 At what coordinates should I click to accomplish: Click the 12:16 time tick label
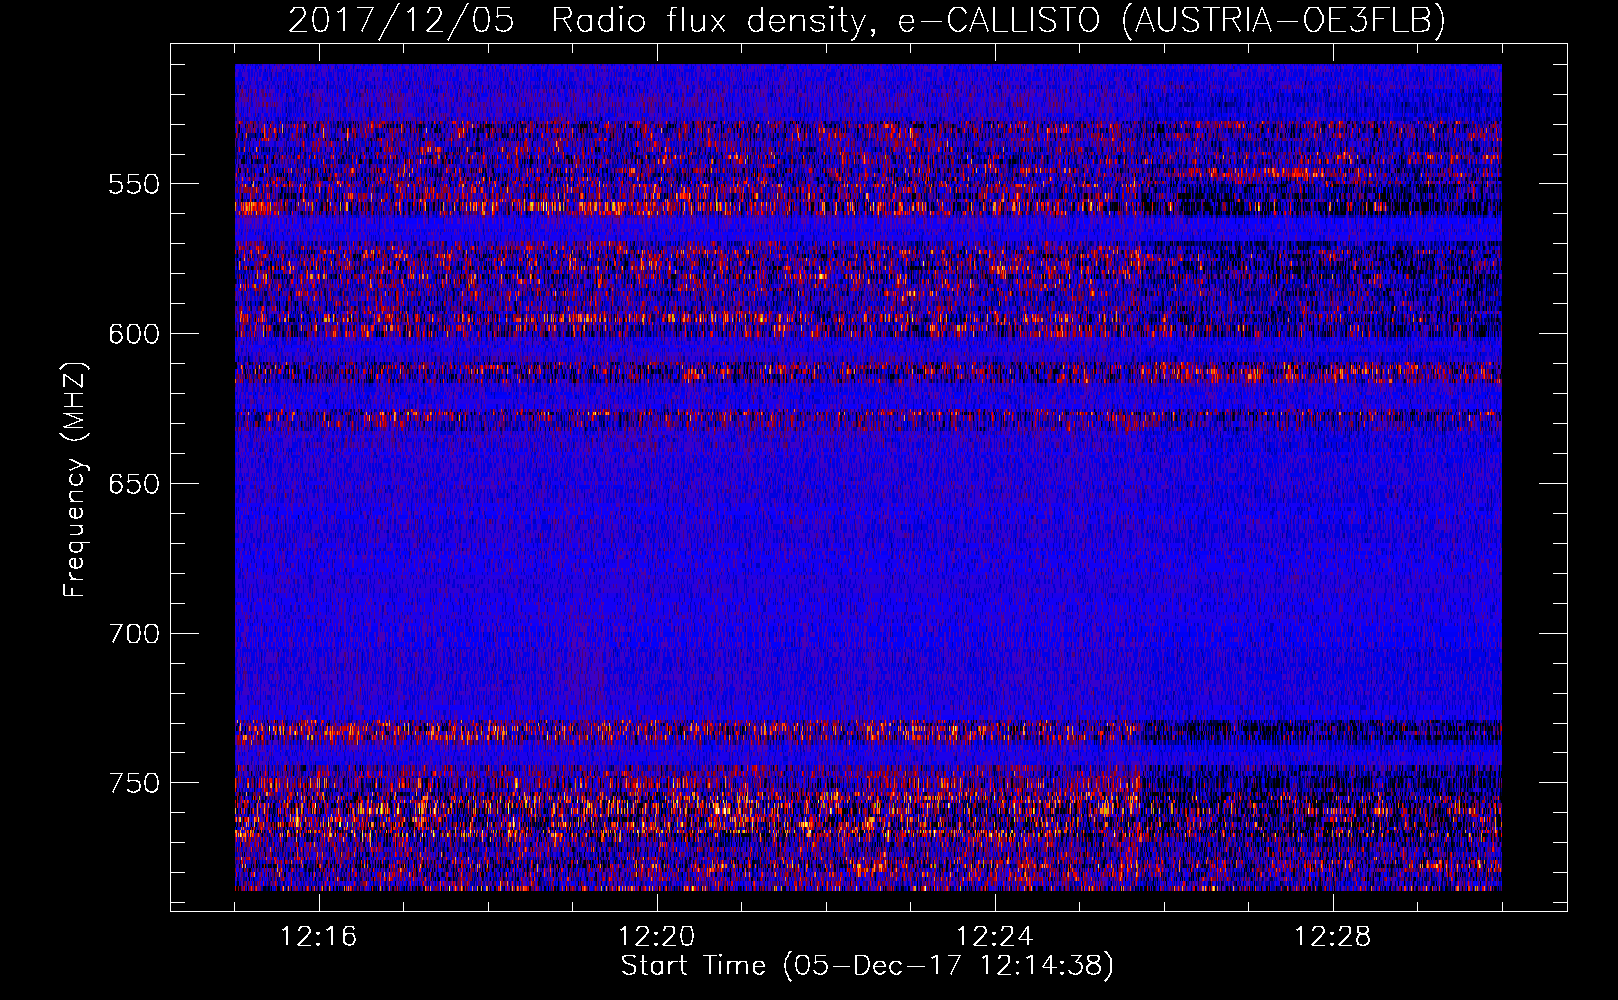pos(319,937)
